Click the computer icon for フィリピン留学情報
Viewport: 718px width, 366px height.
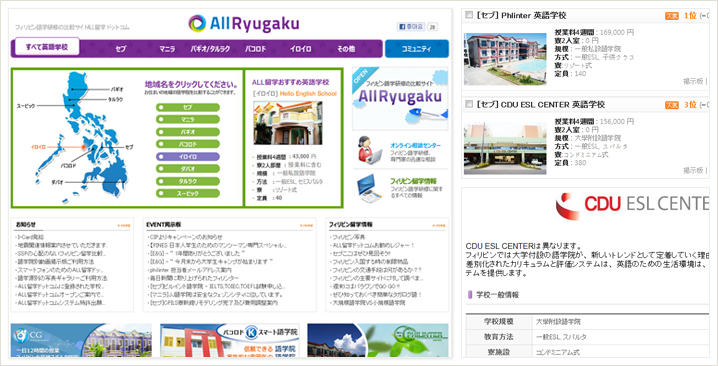pos(370,188)
